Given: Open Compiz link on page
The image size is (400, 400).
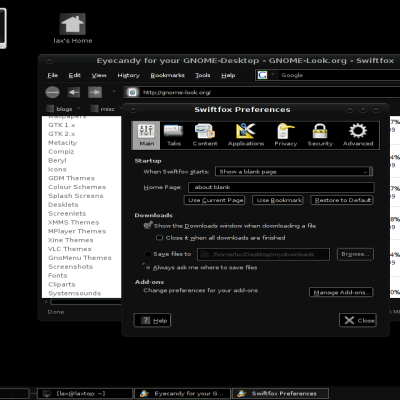Looking at the screenshot, I should [61, 151].
